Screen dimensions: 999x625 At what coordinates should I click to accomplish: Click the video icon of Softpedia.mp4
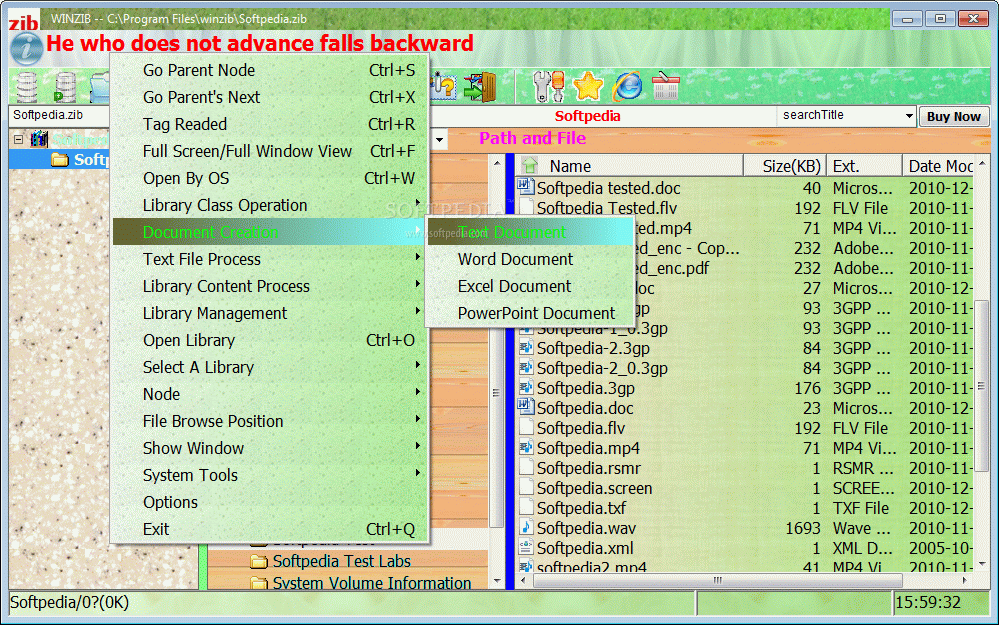[x=526, y=447]
